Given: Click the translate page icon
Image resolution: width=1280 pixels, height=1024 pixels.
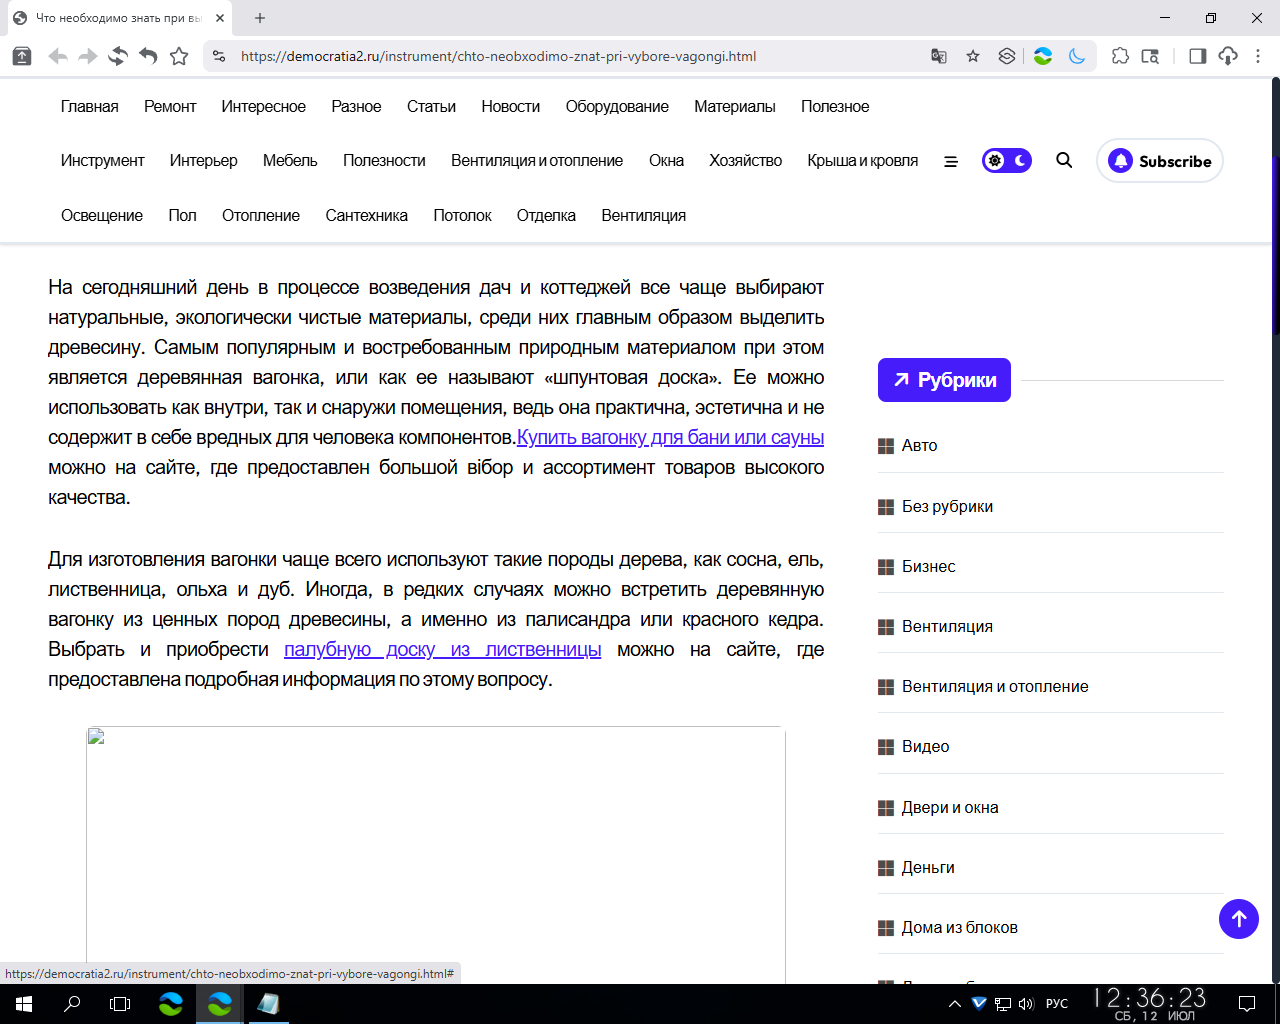Looking at the screenshot, I should point(939,56).
